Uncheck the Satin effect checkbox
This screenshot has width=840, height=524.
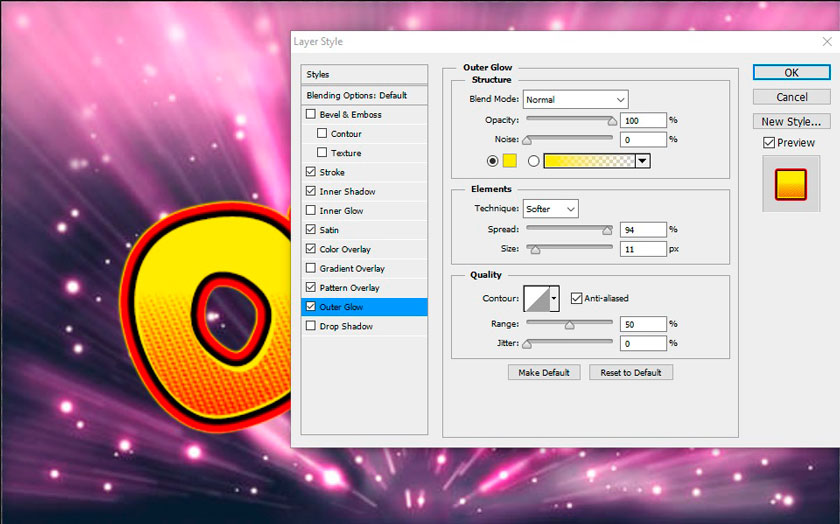311,230
